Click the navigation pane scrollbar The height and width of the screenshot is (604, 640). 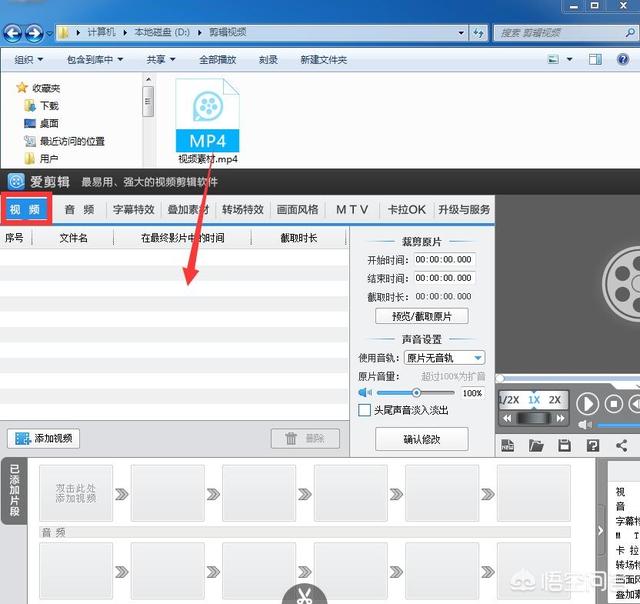pos(149,101)
